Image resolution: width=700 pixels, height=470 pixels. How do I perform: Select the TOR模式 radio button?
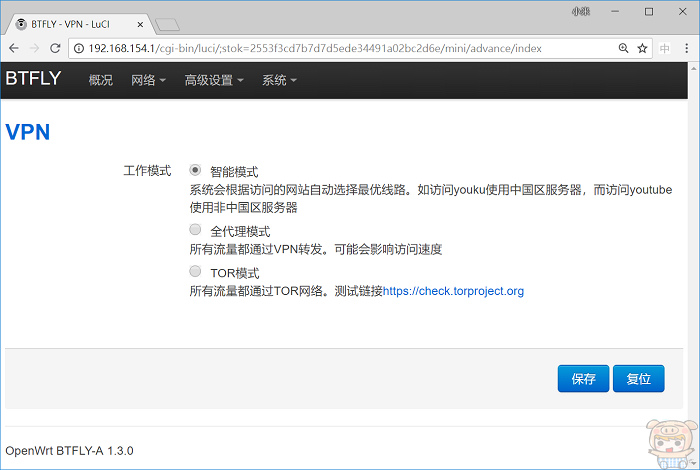click(195, 271)
